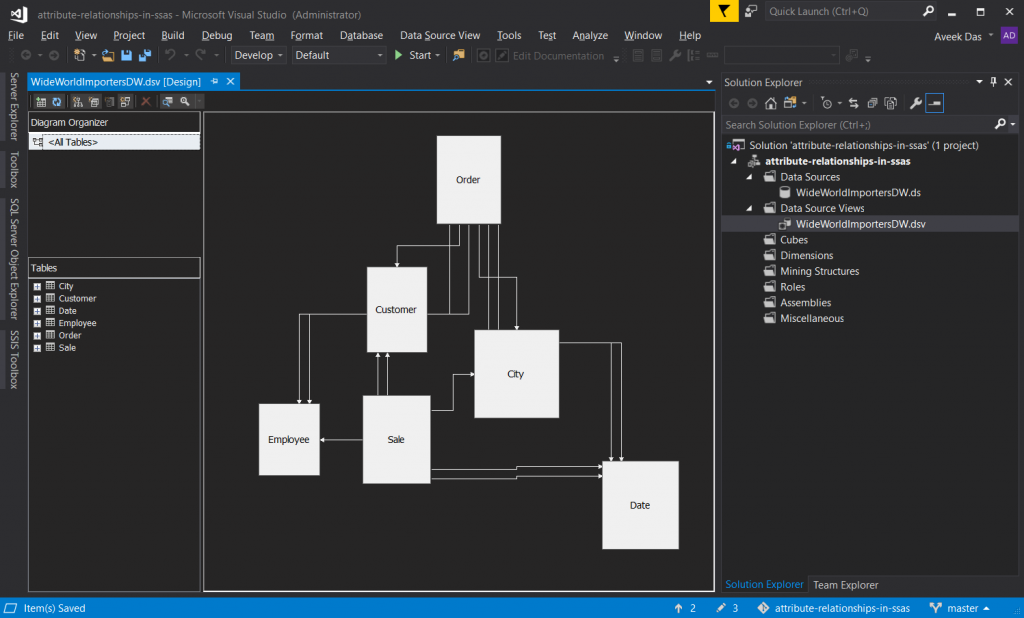Select the Sale table in the diagram
The width and height of the screenshot is (1024, 618).
[395, 439]
